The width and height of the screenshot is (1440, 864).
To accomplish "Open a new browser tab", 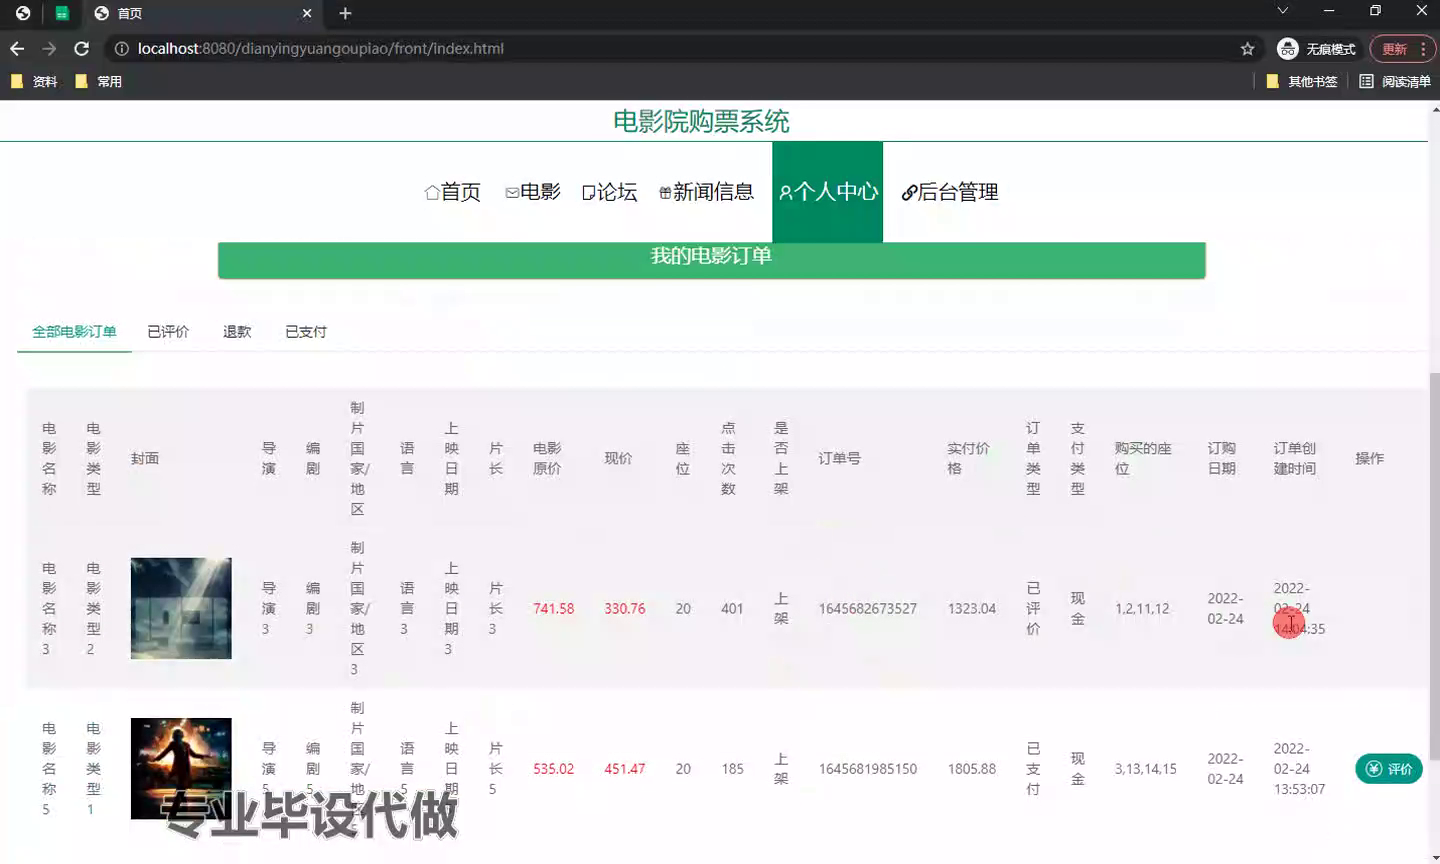I will pos(345,13).
